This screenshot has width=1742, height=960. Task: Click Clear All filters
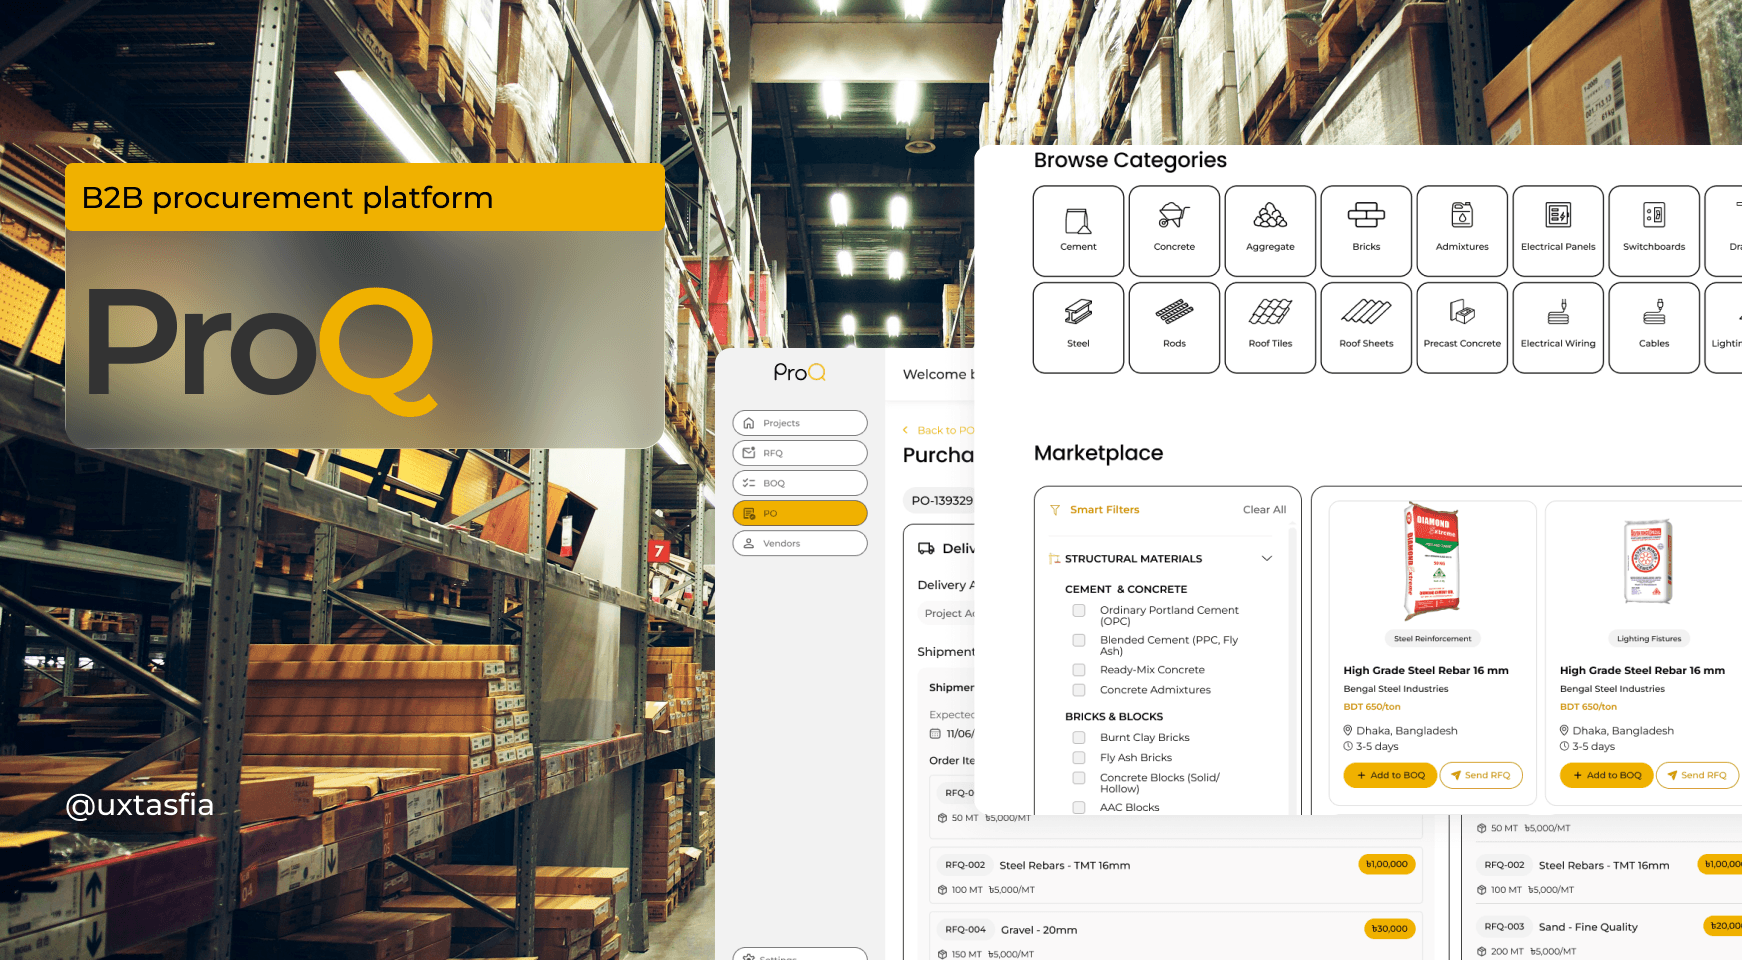(x=1264, y=510)
